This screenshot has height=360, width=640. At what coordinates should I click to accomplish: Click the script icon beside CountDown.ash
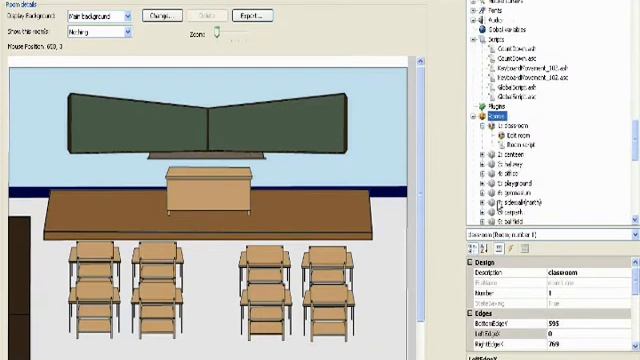[492, 49]
